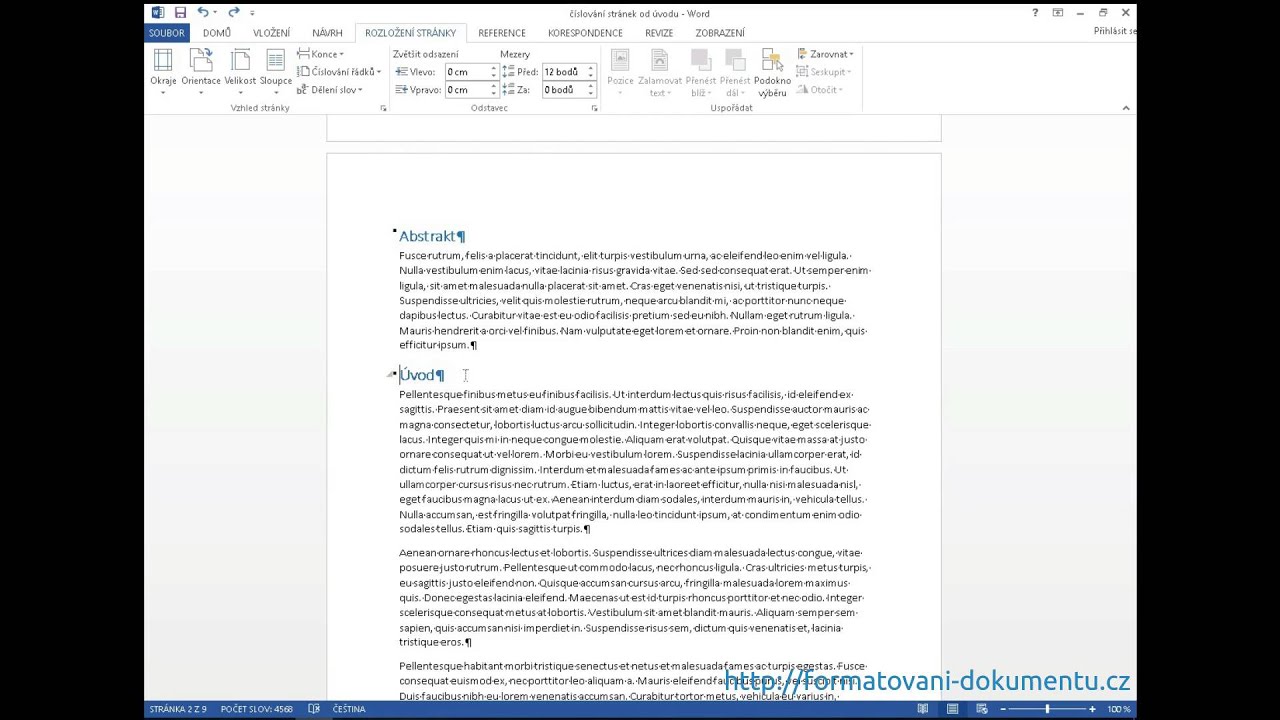Open the Podokno výběru selection pane
The width and height of the screenshot is (1280, 720).
[772, 72]
